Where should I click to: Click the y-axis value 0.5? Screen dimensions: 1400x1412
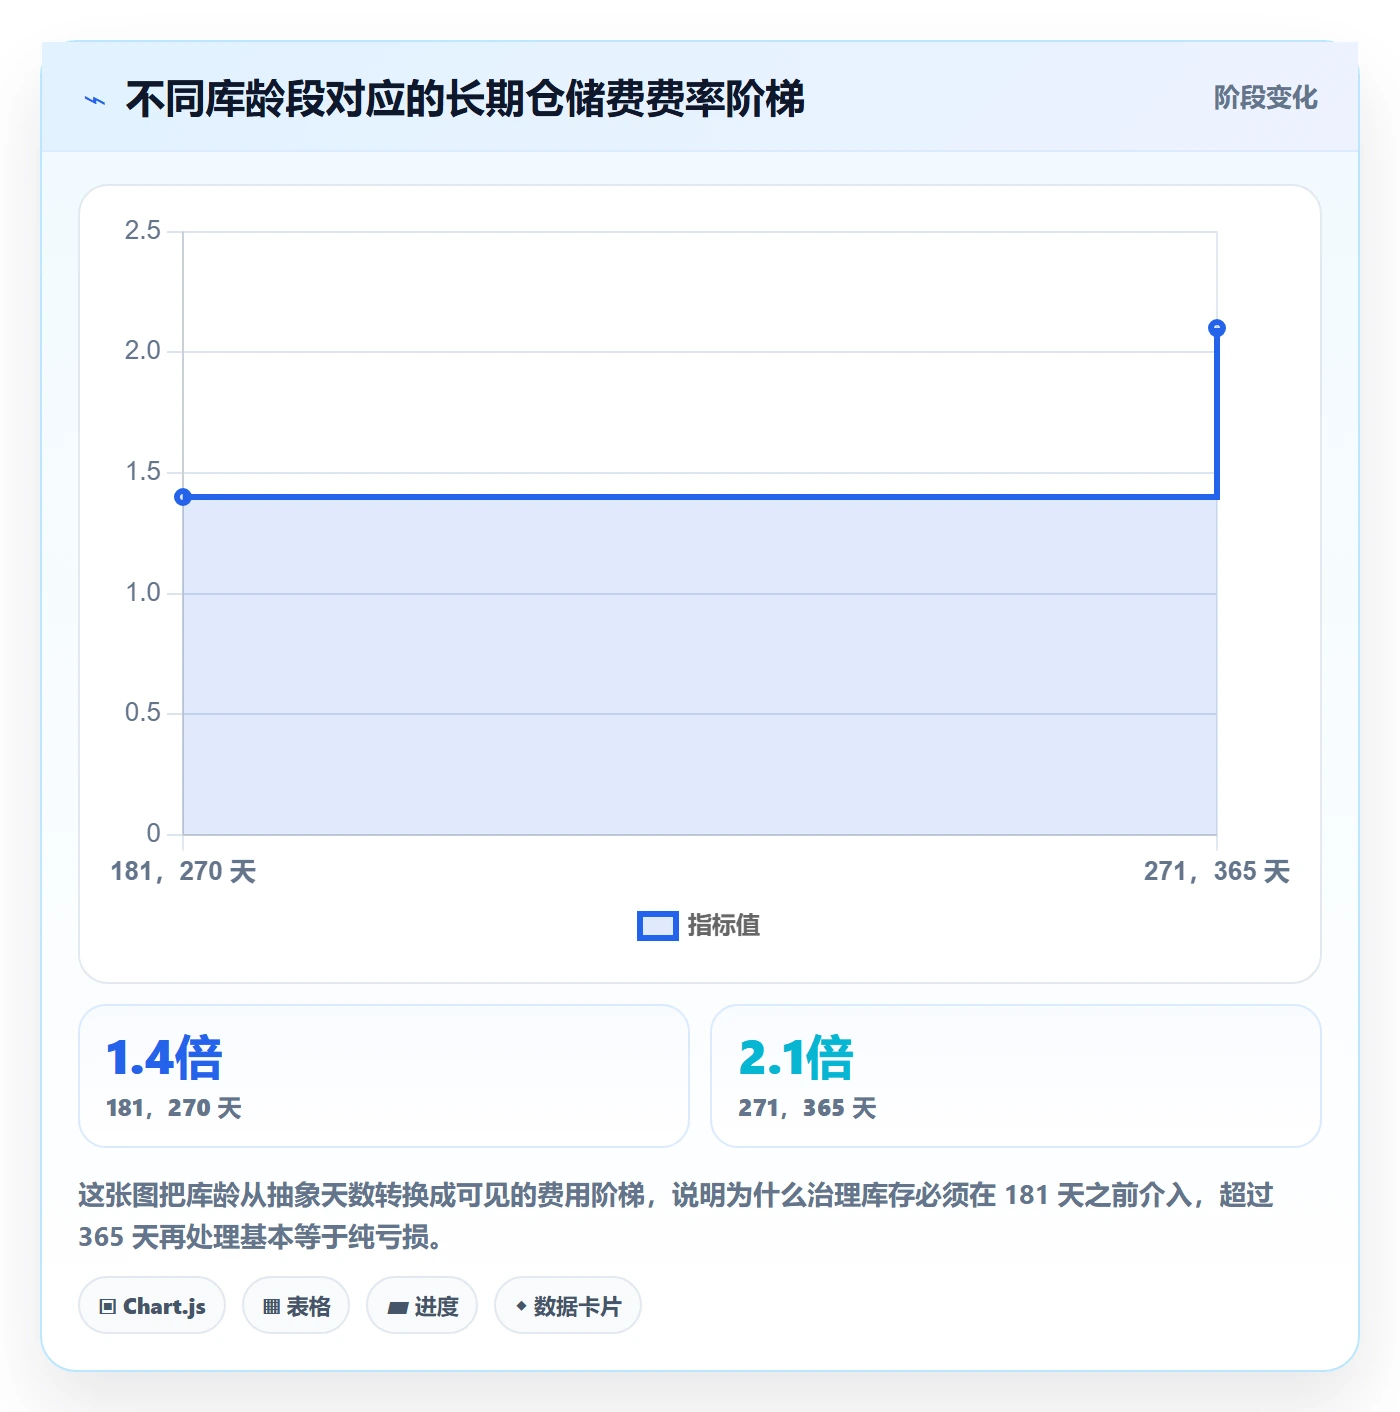(142, 713)
